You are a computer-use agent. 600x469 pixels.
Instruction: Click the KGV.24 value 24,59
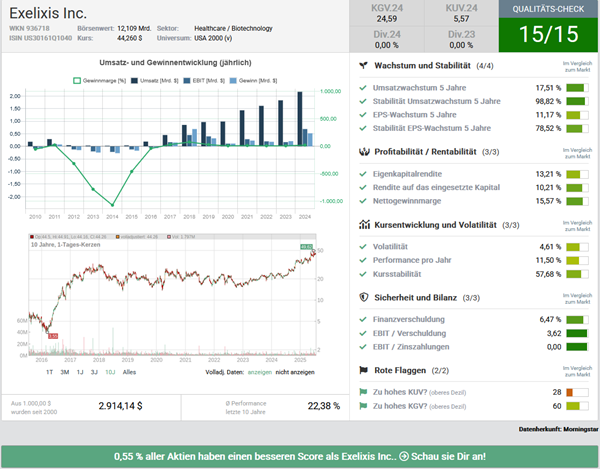point(387,19)
